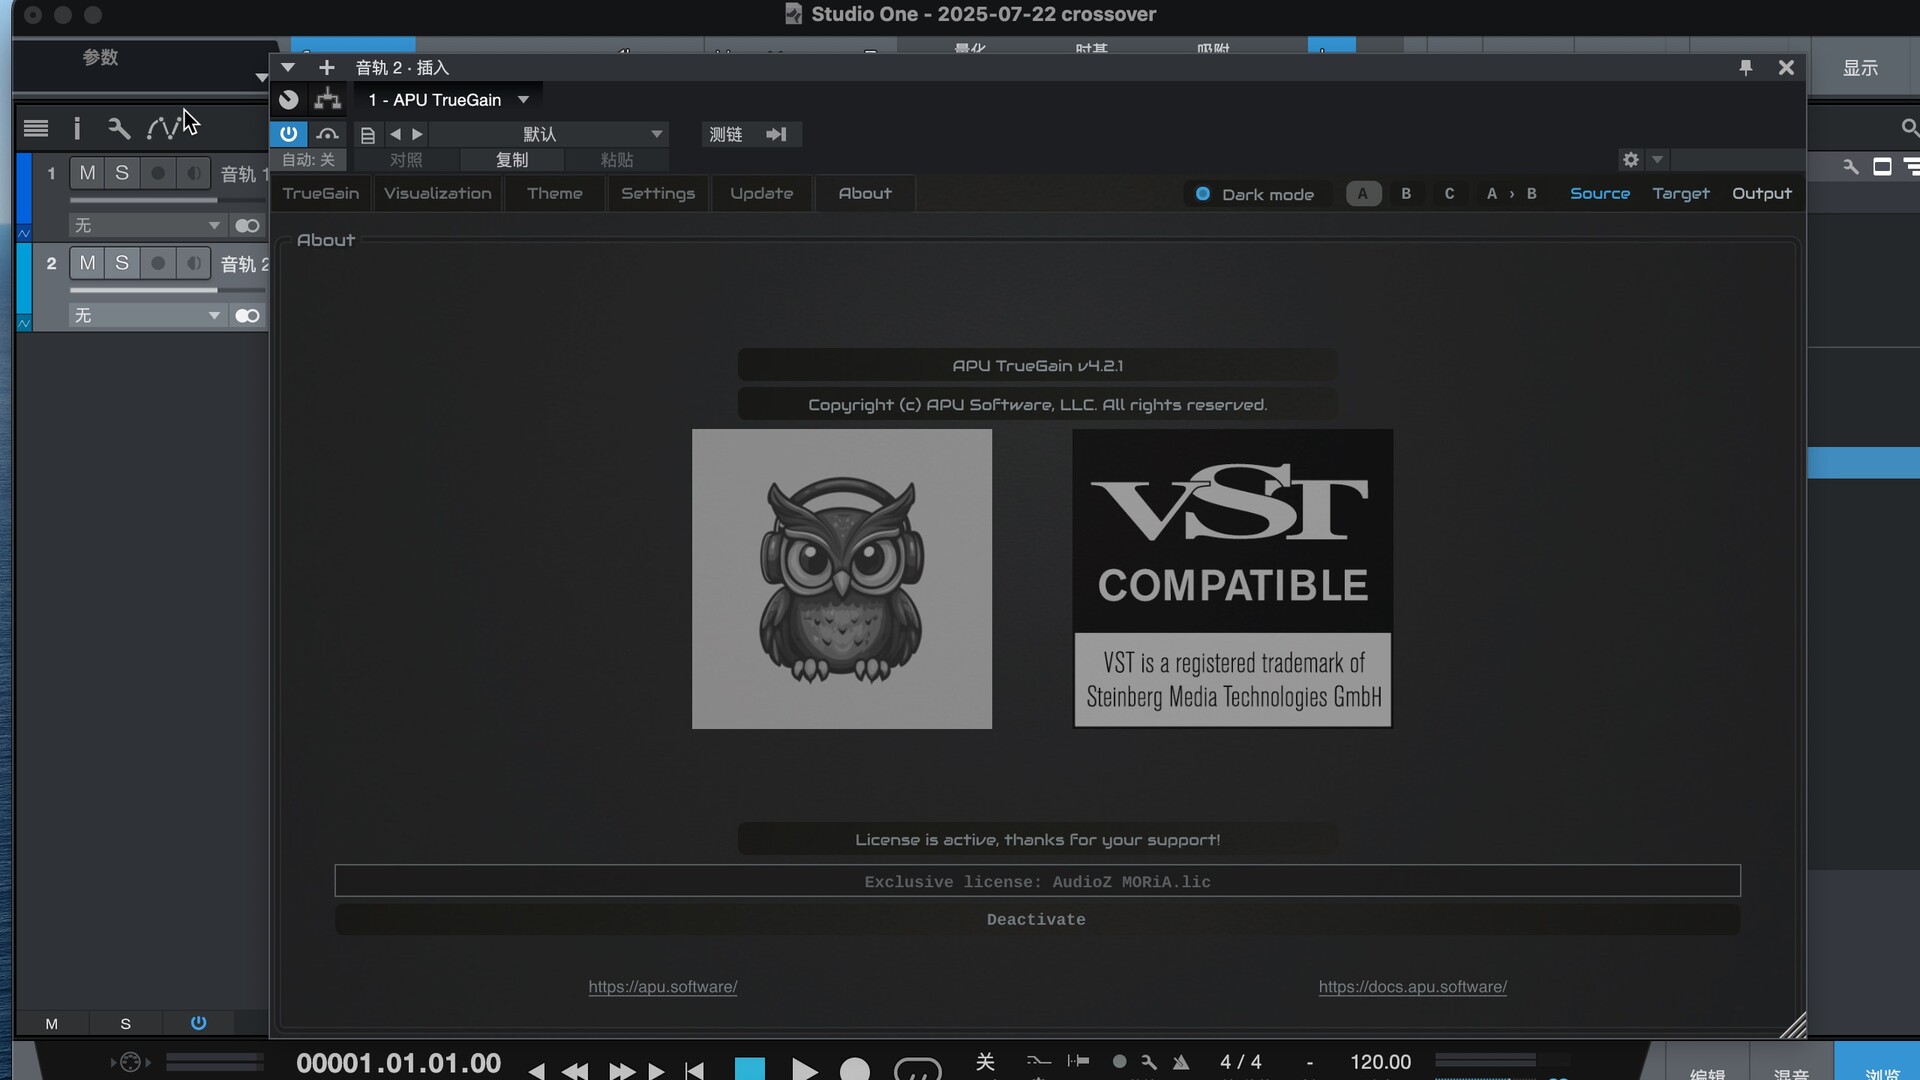Click Record in the transport bar
The image size is (1920, 1080).
pyautogui.click(x=855, y=1070)
